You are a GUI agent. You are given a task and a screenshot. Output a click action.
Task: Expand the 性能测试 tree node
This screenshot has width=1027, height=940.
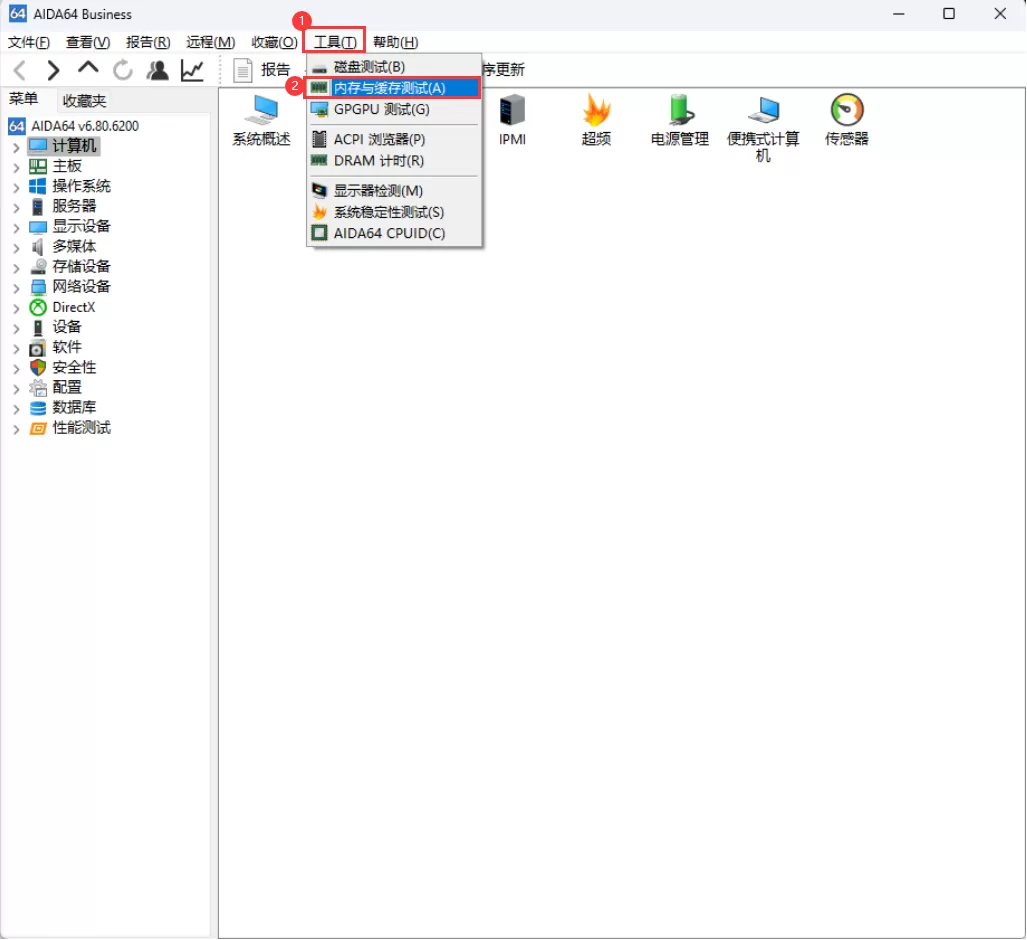click(16, 428)
